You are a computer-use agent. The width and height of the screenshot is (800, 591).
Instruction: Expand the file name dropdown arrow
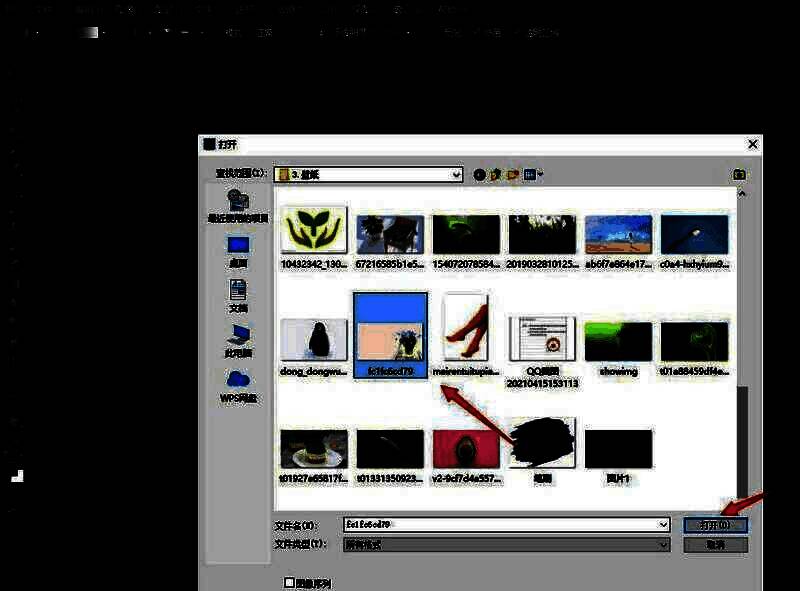coord(663,525)
